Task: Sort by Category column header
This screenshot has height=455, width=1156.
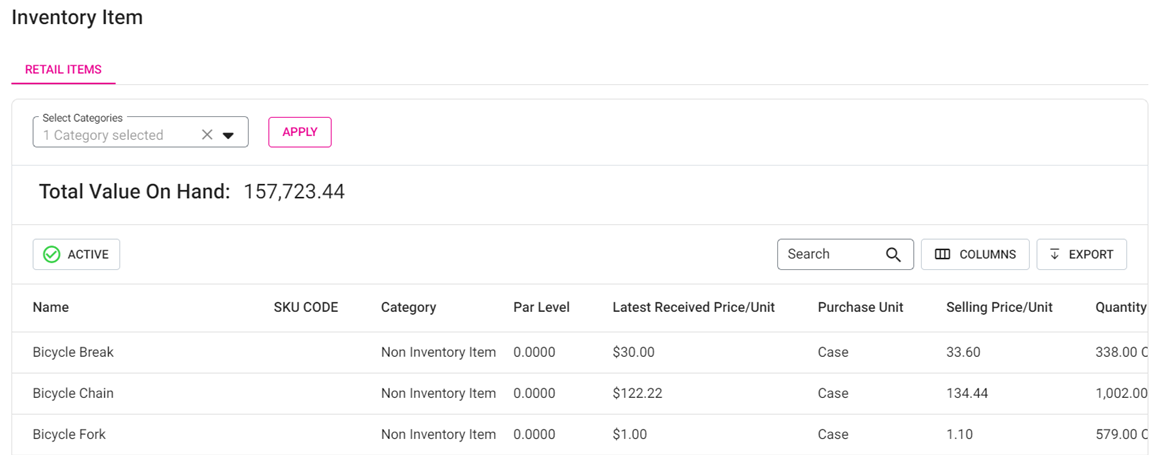Action: tap(408, 307)
